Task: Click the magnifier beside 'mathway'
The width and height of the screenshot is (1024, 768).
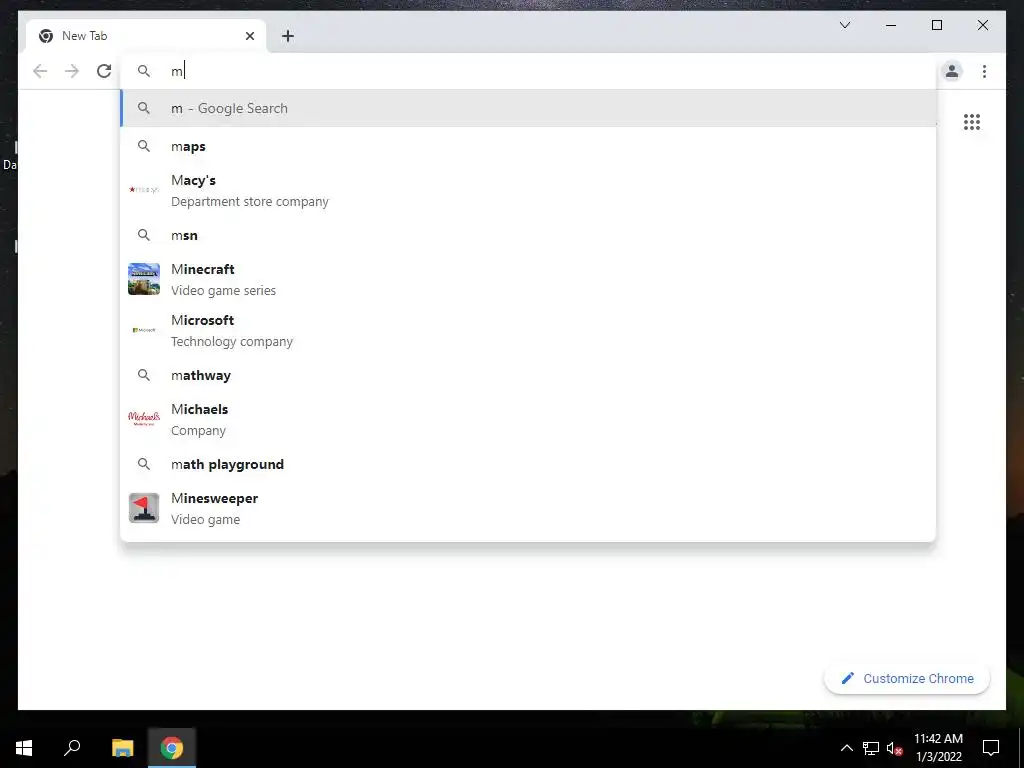Action: pos(144,376)
